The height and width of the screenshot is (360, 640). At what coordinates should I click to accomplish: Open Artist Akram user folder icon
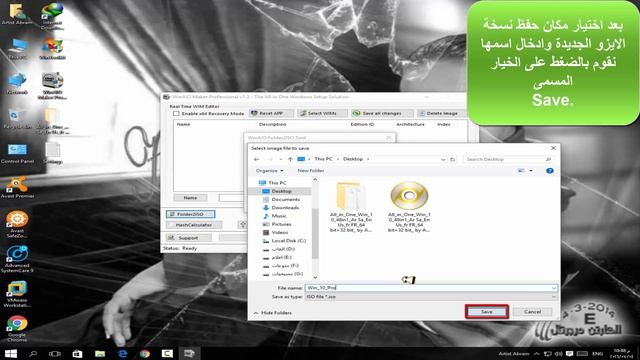pyautogui.click(x=17, y=14)
